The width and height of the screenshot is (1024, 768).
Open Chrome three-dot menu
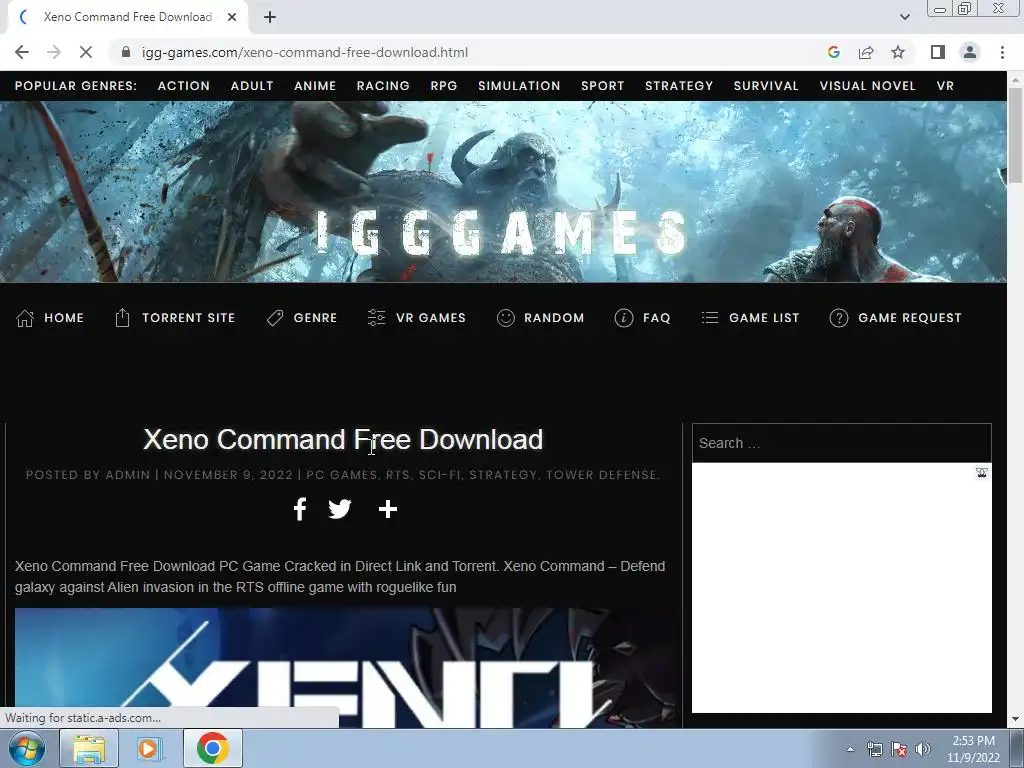coord(1002,52)
